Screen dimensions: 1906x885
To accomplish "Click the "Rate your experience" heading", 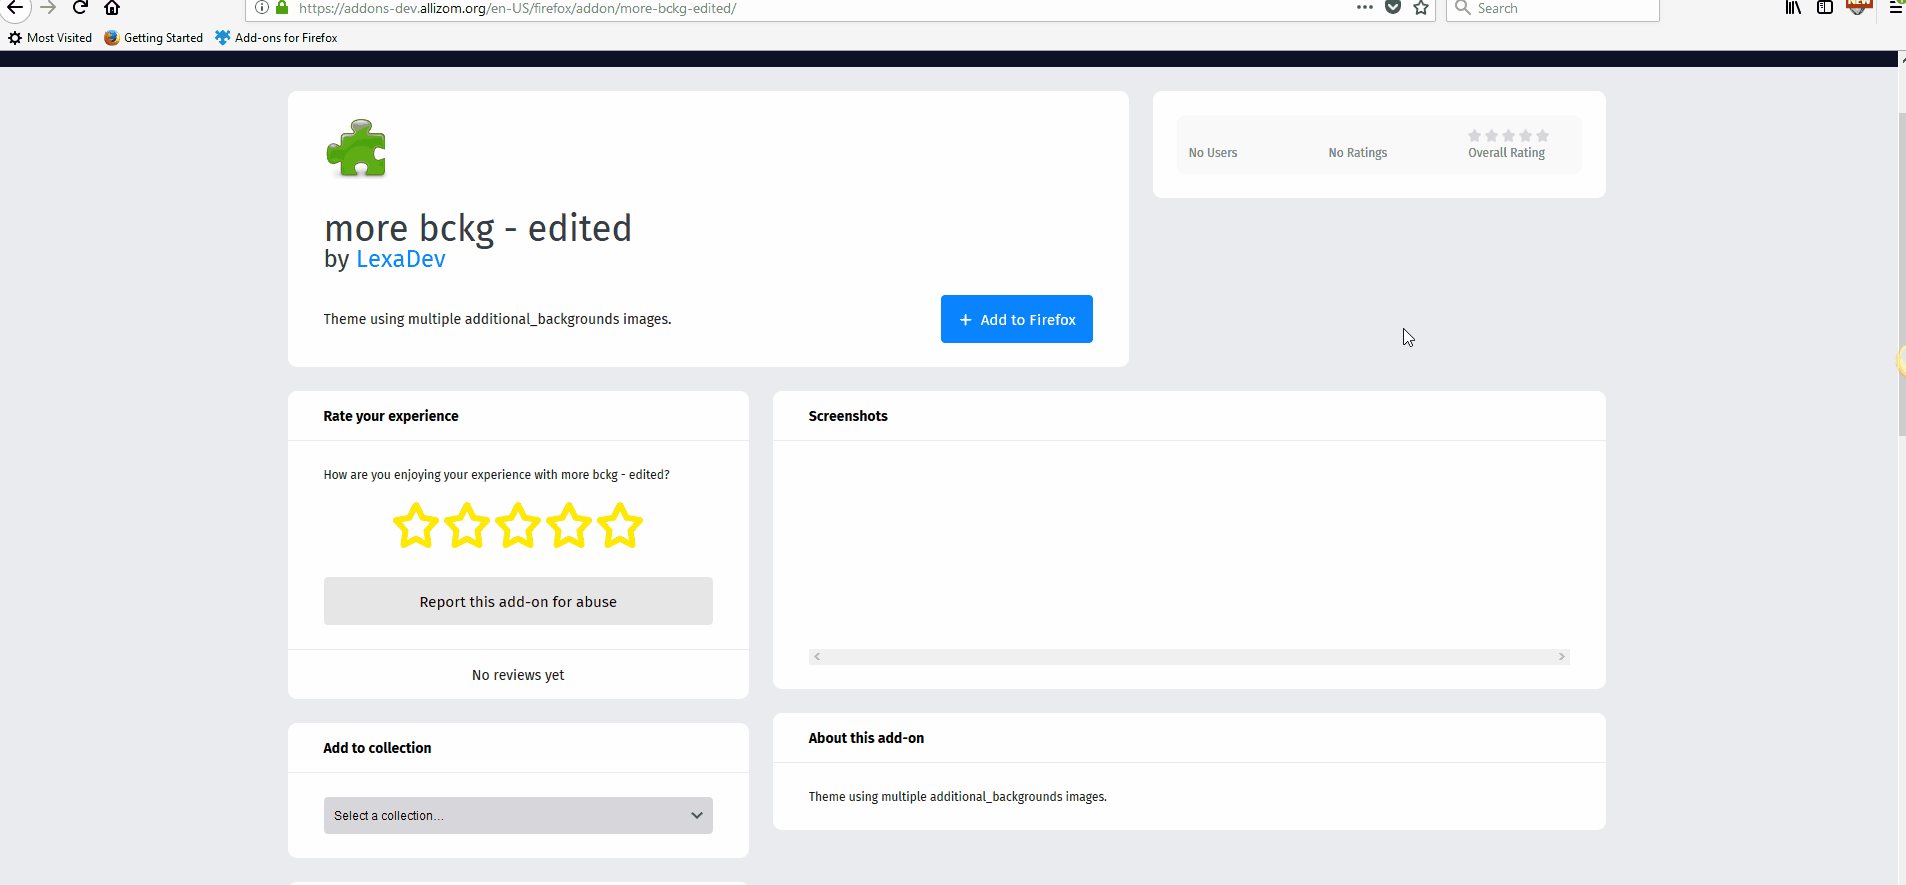I will (391, 416).
